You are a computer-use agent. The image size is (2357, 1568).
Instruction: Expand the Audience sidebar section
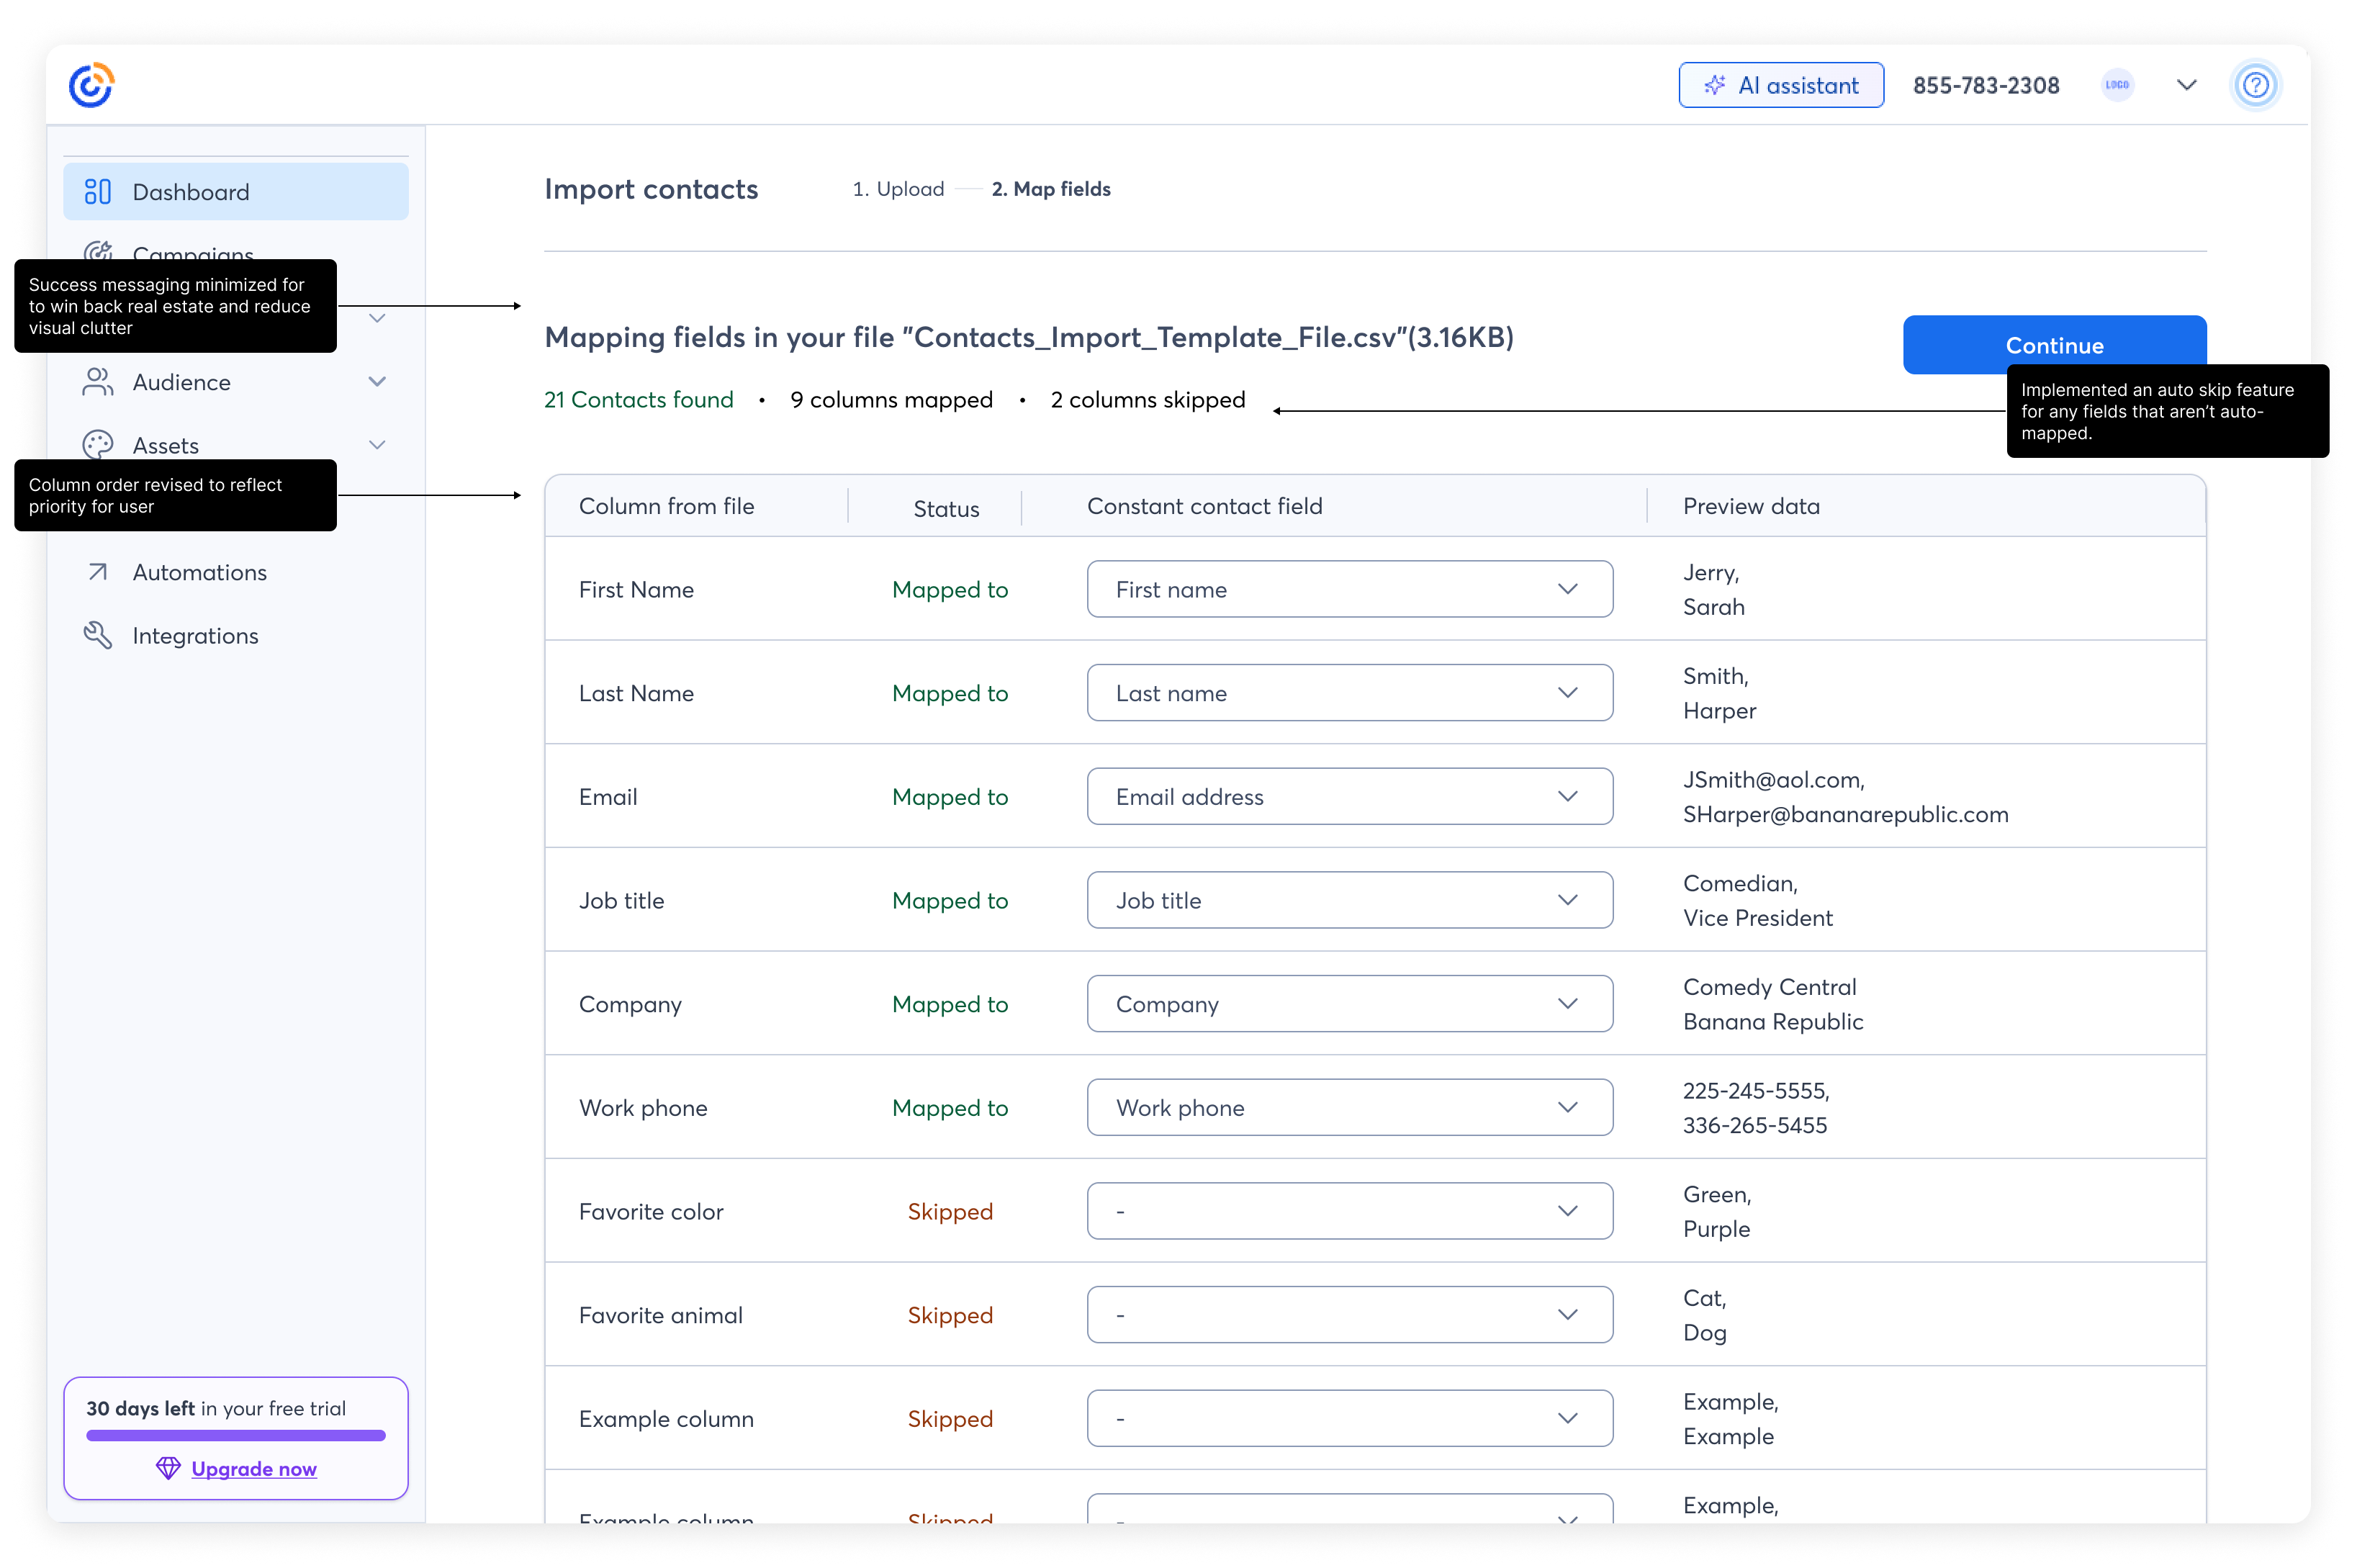click(377, 382)
